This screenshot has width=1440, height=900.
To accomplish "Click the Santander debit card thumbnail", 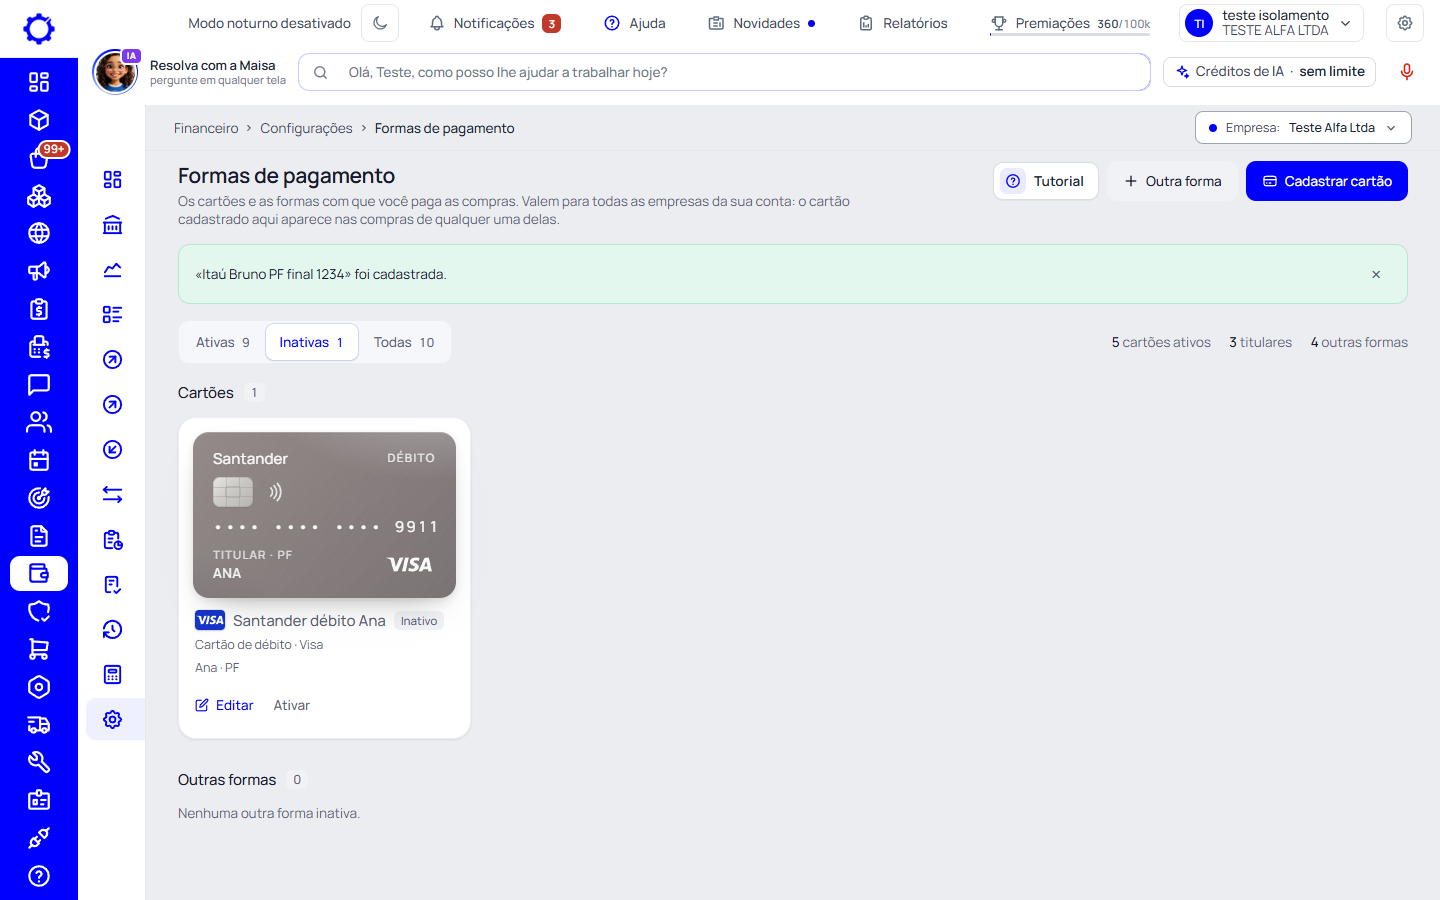I will coord(324,515).
